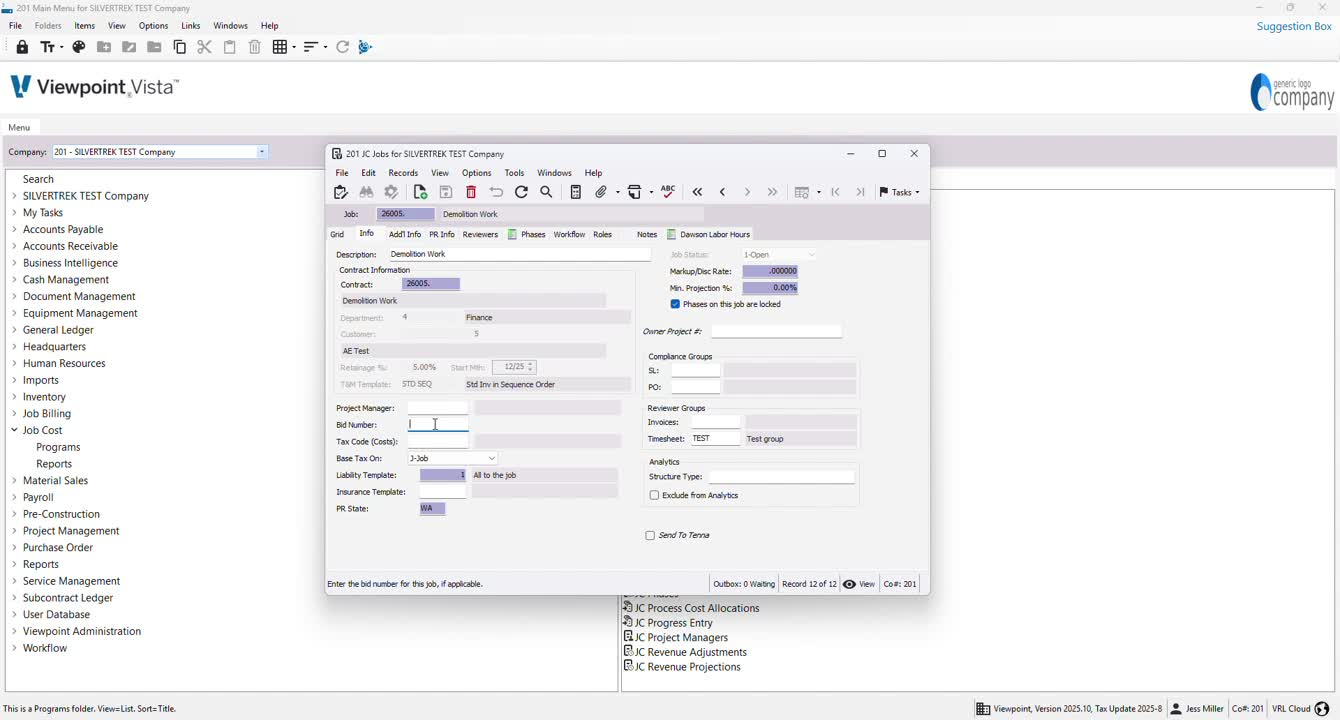
Task: Go to previous record arrow
Action: pyautogui.click(x=722, y=192)
